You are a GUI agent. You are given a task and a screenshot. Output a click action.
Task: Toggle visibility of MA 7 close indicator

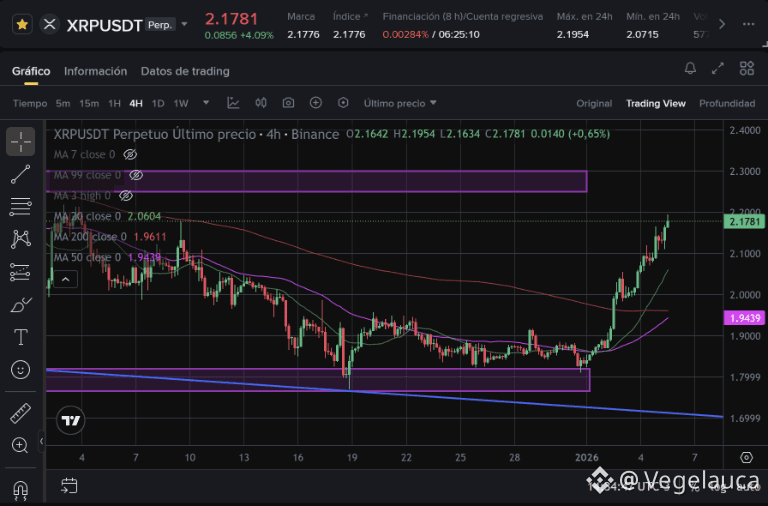click(x=130, y=155)
